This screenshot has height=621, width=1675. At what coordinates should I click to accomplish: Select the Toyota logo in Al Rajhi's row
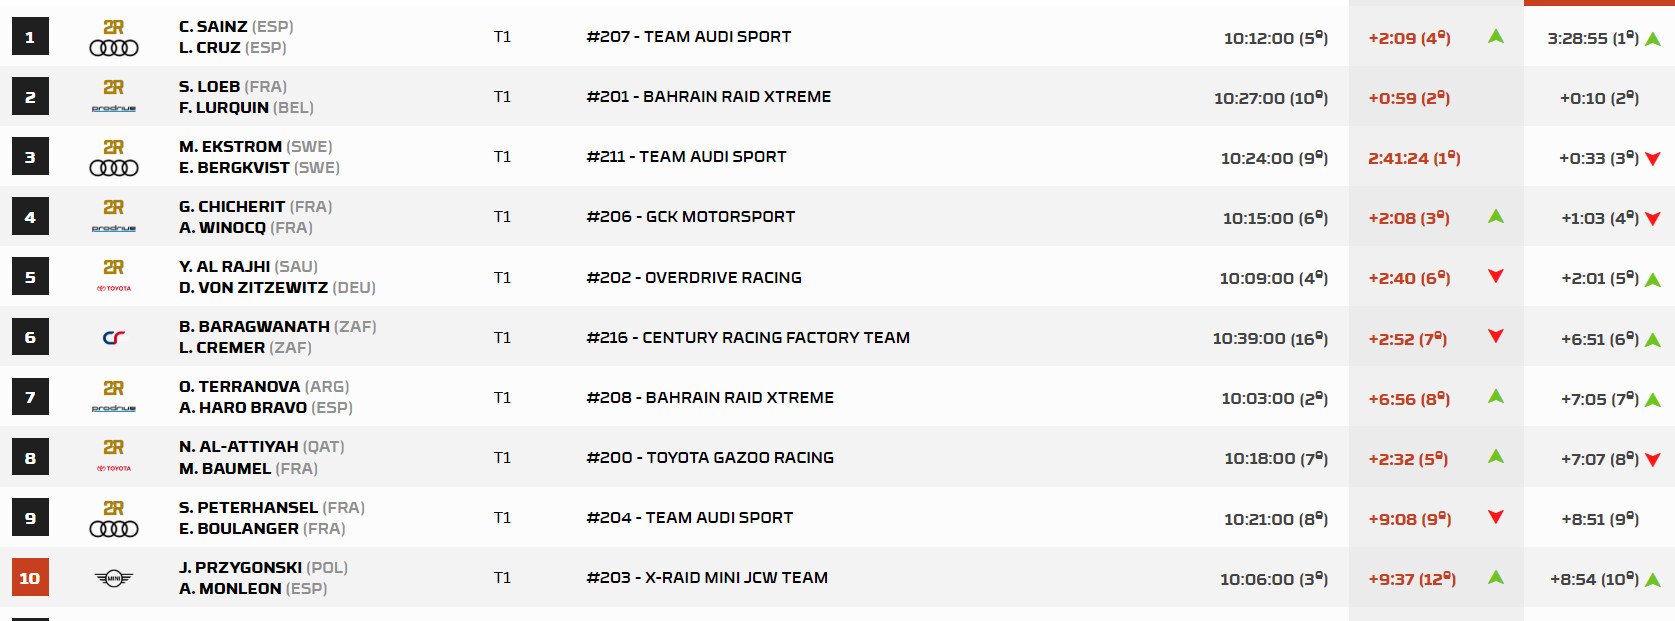tap(114, 288)
